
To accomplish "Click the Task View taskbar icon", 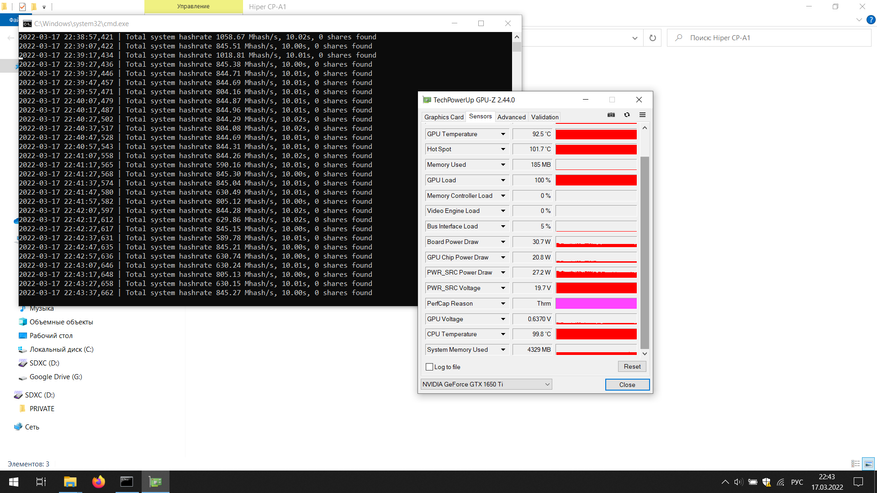I will 41,482.
